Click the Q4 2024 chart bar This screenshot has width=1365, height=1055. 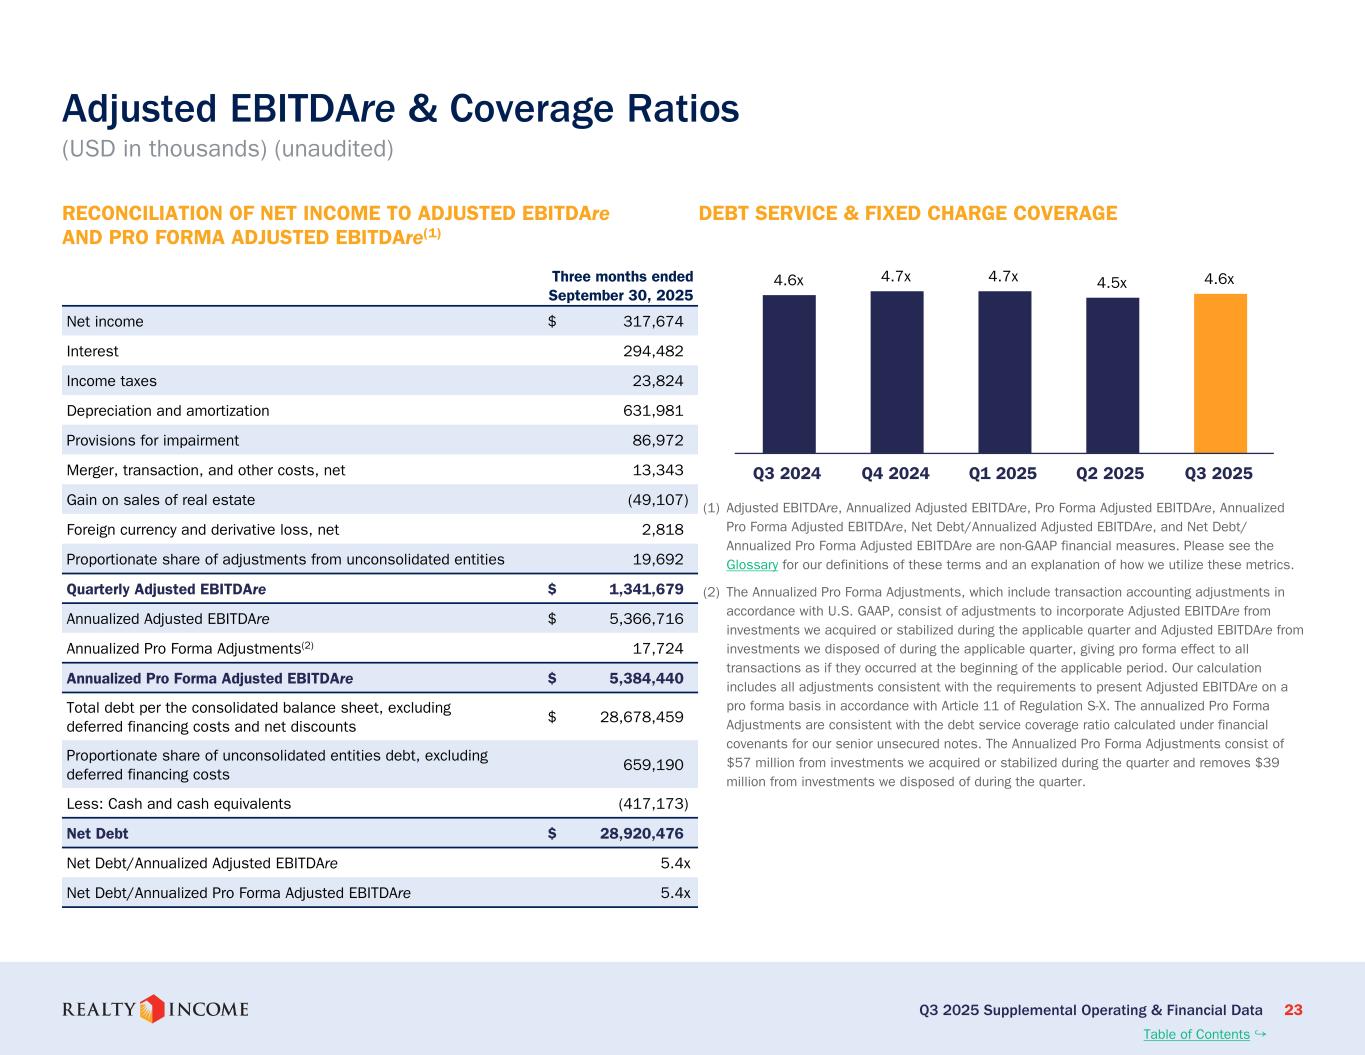click(x=897, y=372)
